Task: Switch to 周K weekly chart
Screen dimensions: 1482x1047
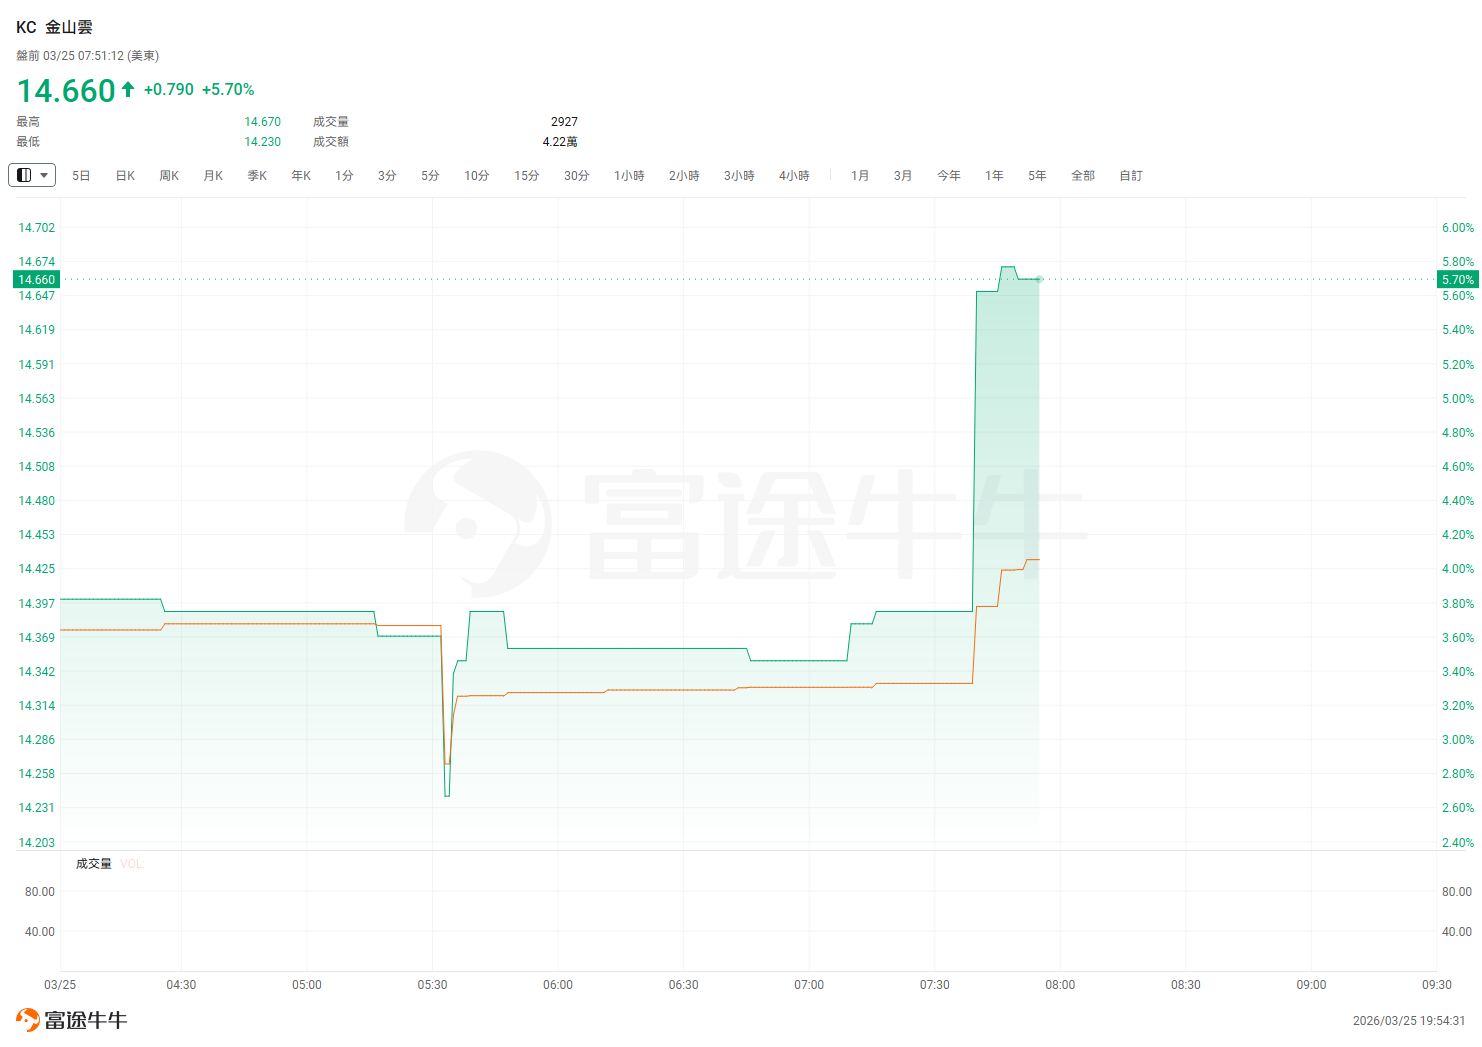Action: [x=169, y=176]
